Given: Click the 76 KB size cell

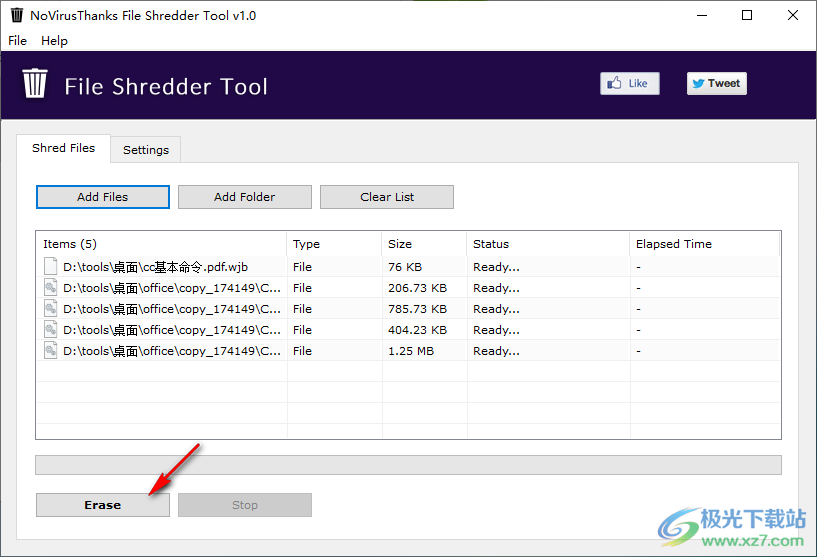Looking at the screenshot, I should tap(405, 267).
